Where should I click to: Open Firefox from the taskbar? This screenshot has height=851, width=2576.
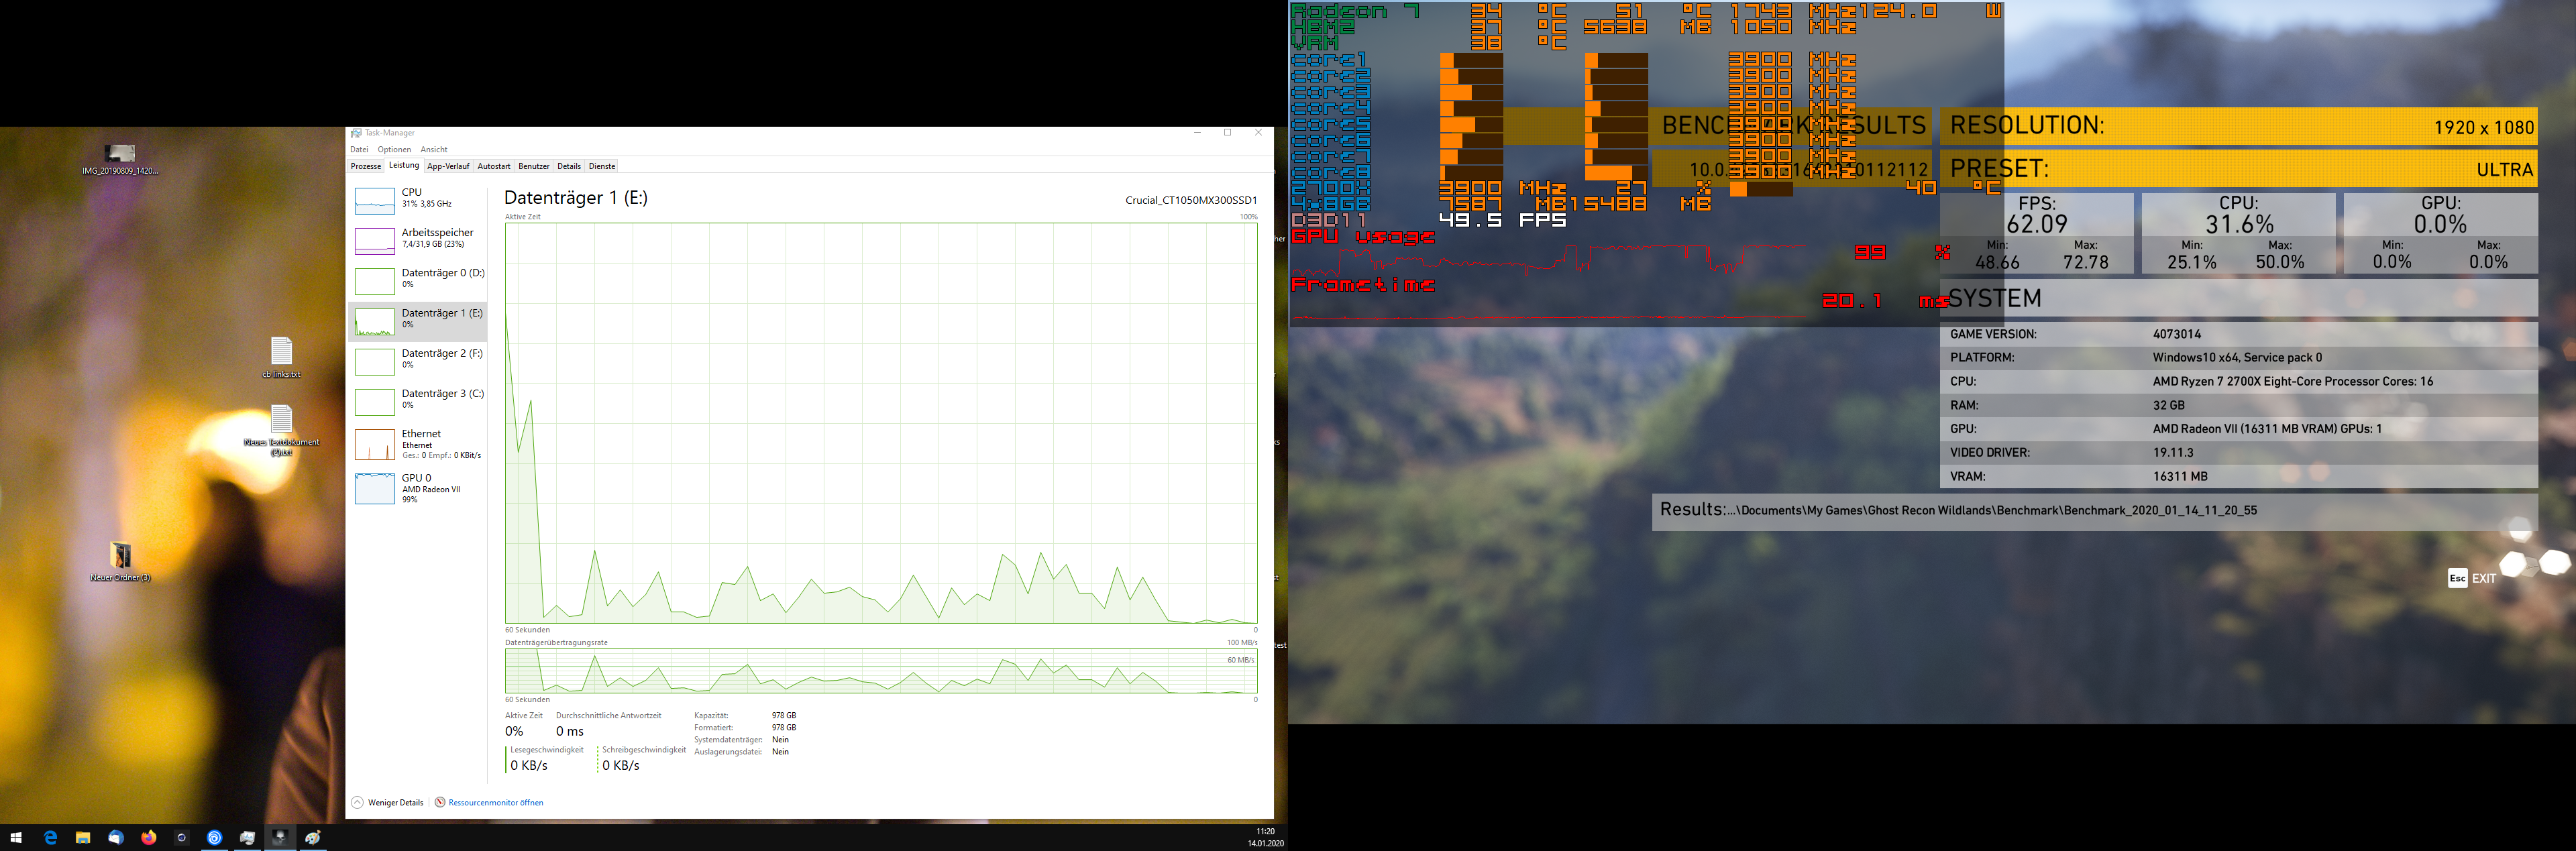click(149, 838)
